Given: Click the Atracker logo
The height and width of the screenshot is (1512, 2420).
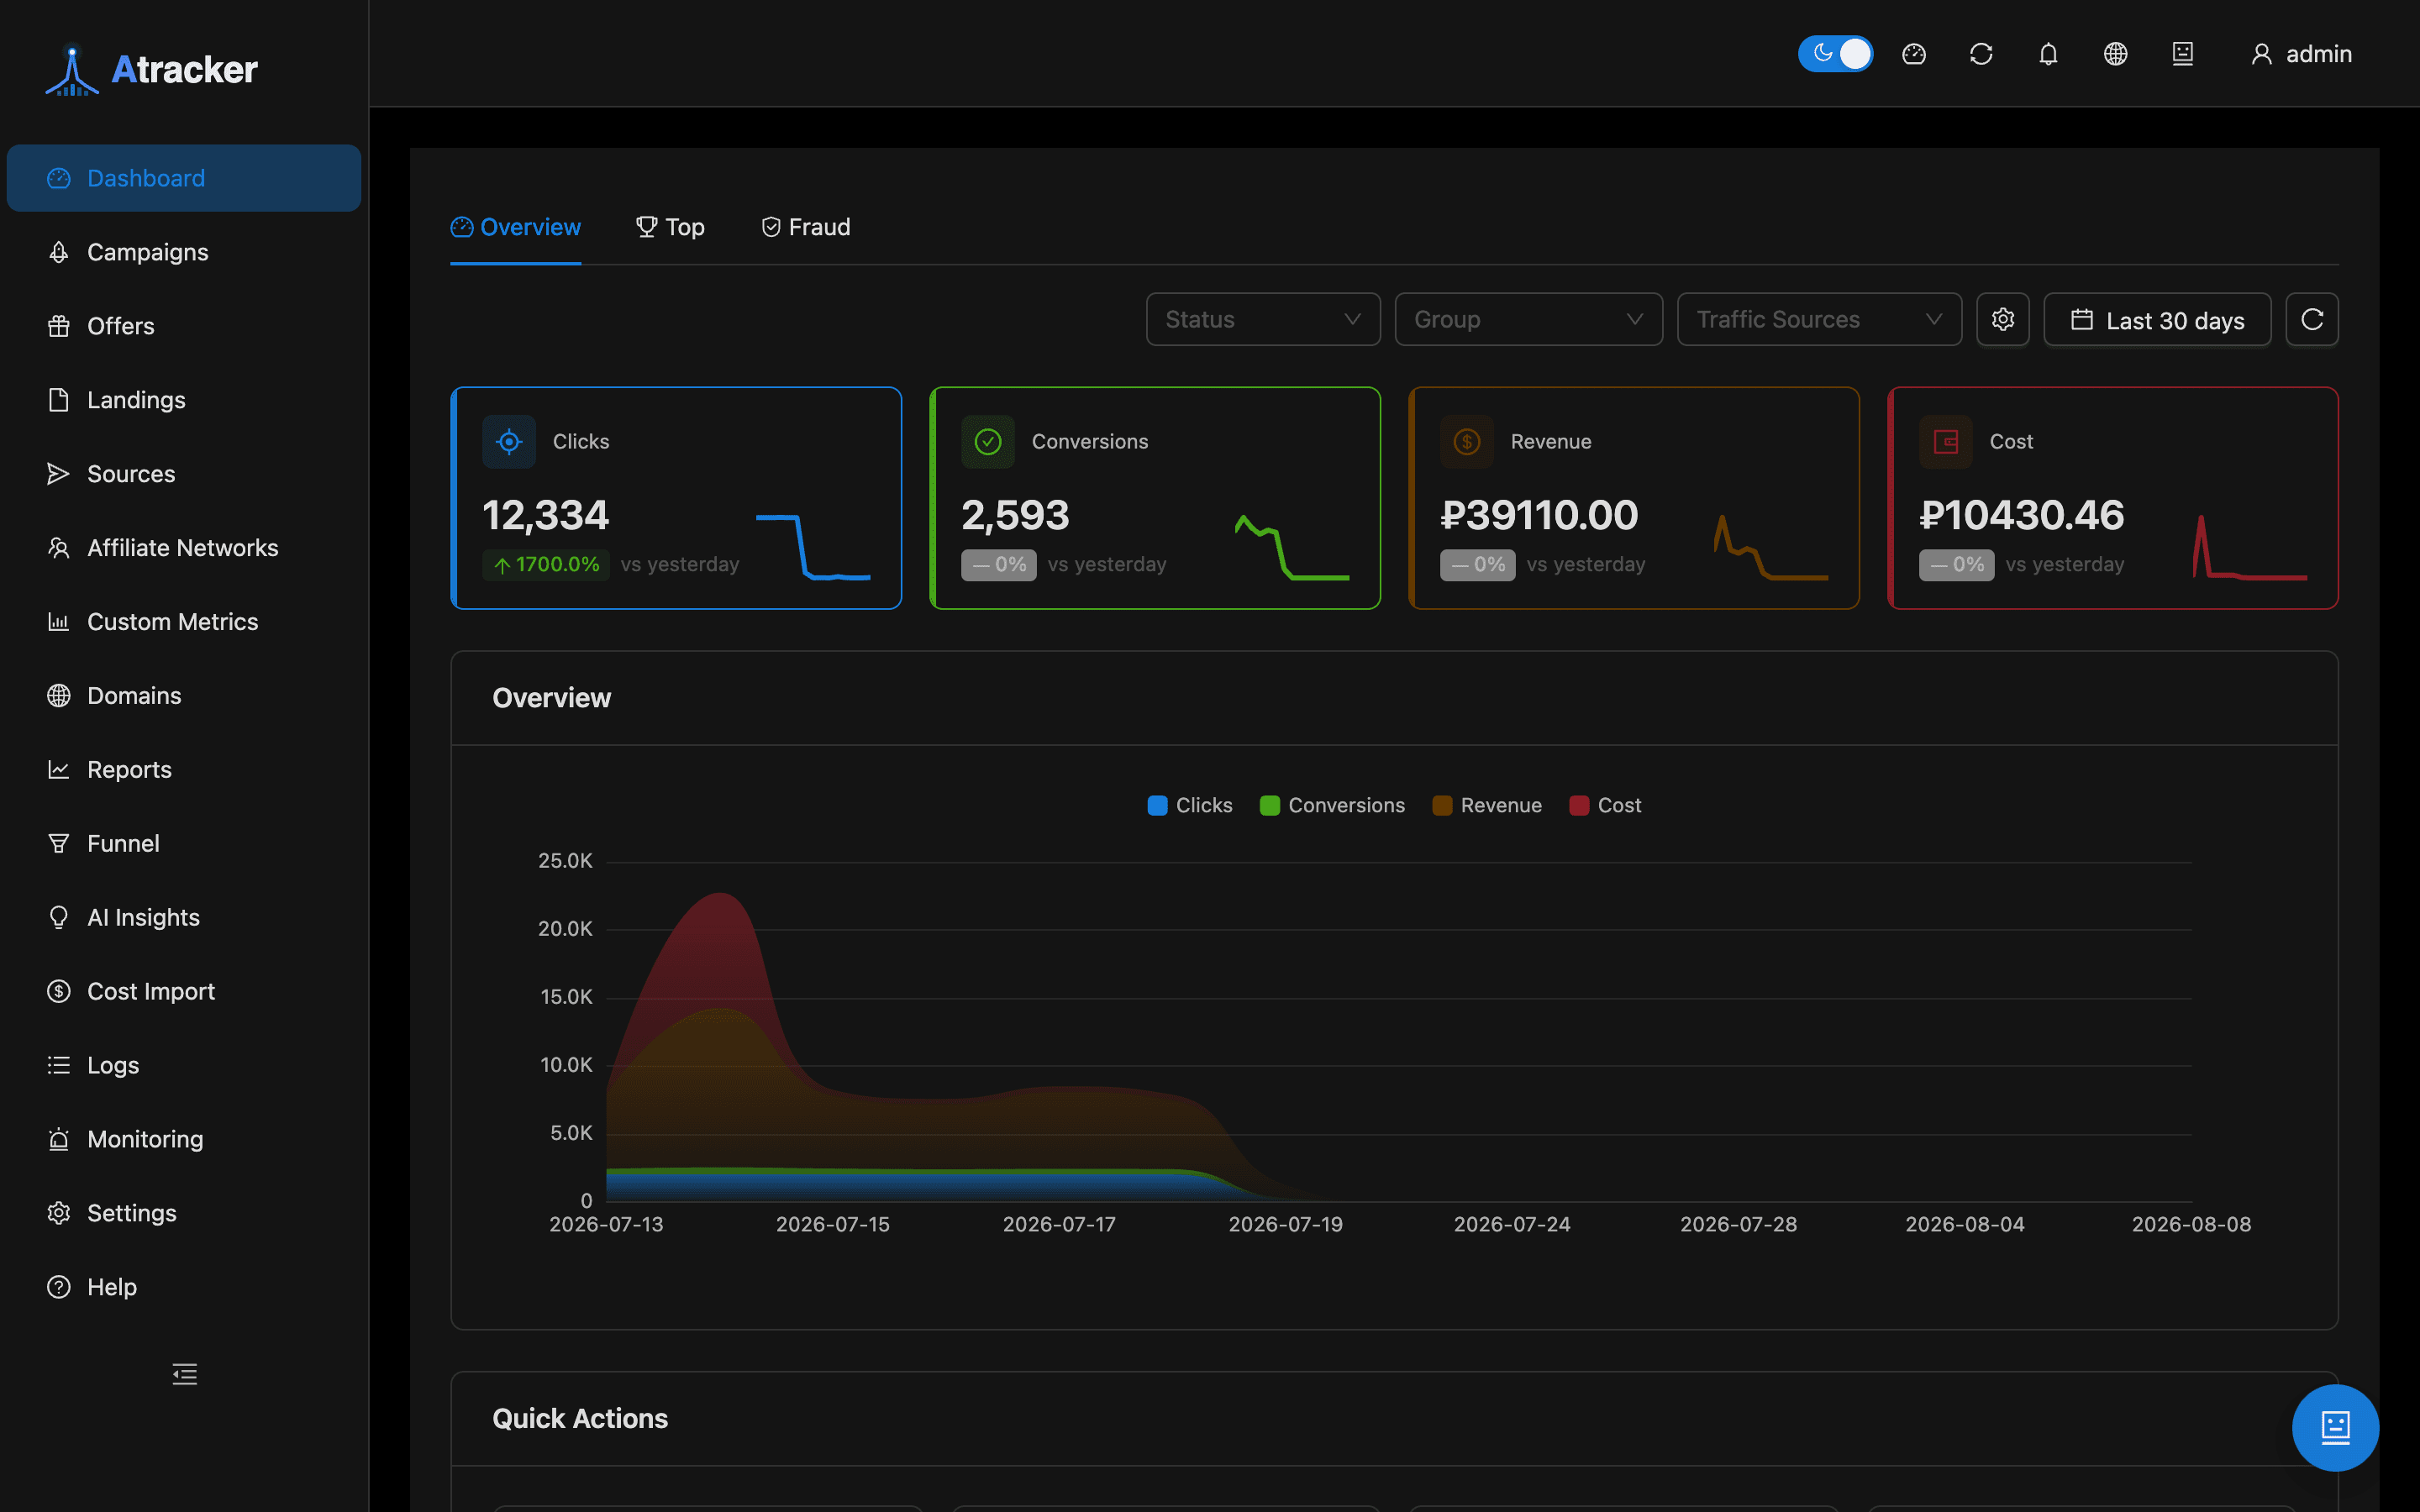Looking at the screenshot, I should tap(152, 70).
